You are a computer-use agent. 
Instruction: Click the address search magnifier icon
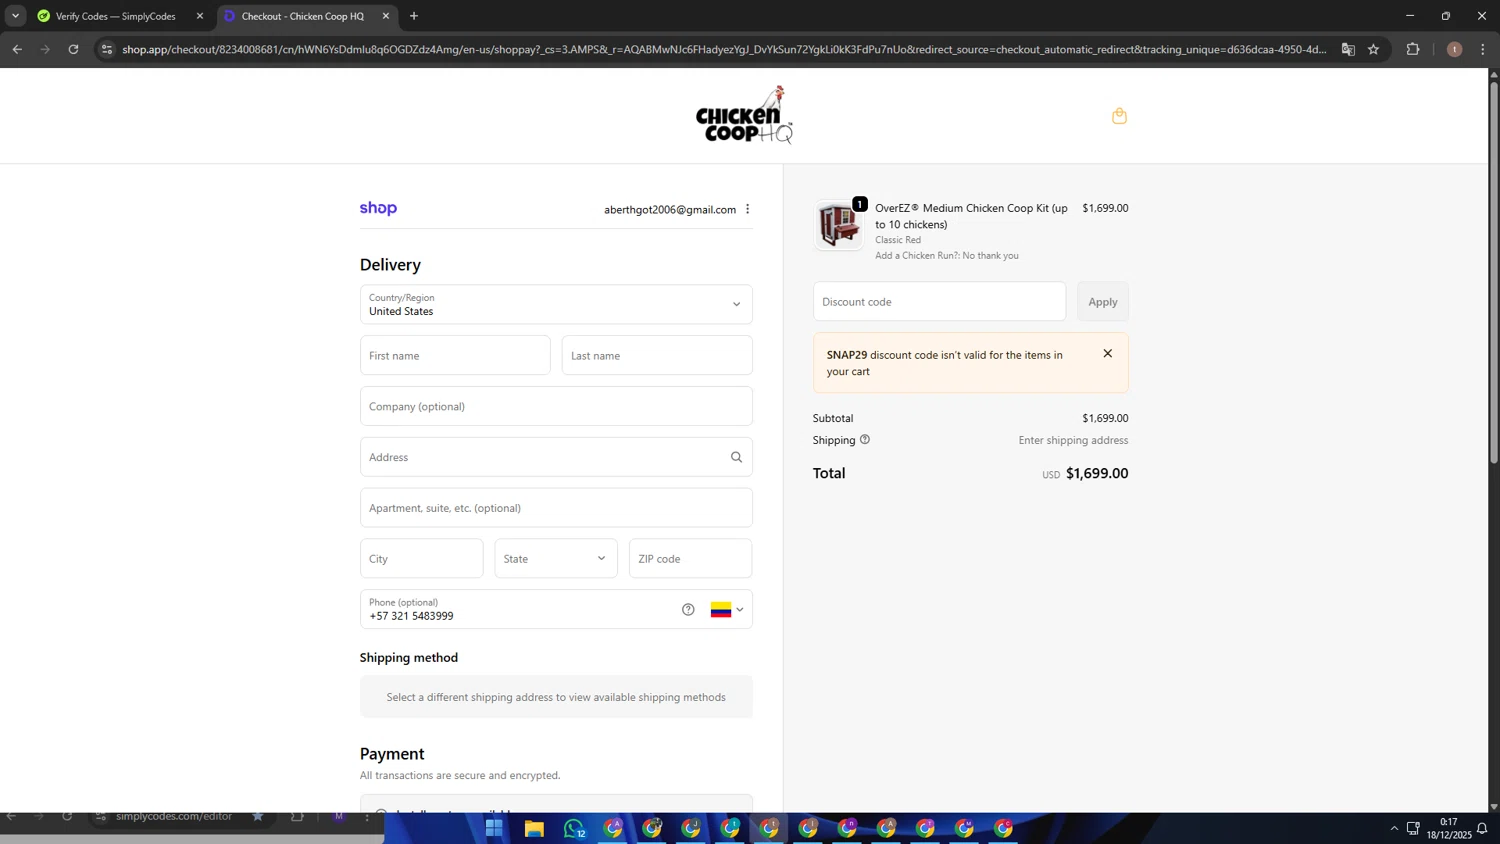(x=736, y=457)
